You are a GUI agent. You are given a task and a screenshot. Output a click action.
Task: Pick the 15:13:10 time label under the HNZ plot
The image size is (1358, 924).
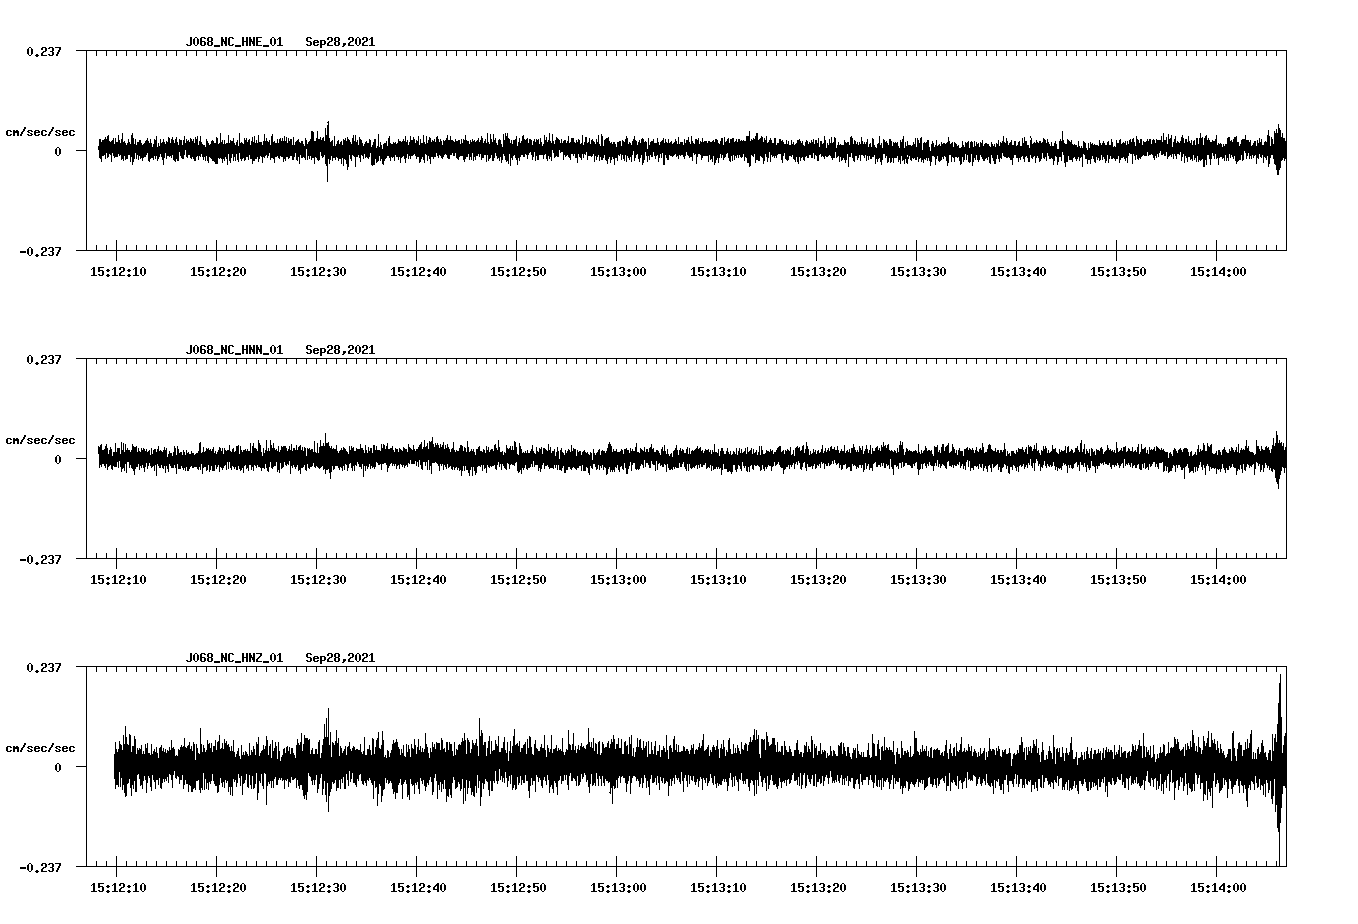click(718, 887)
